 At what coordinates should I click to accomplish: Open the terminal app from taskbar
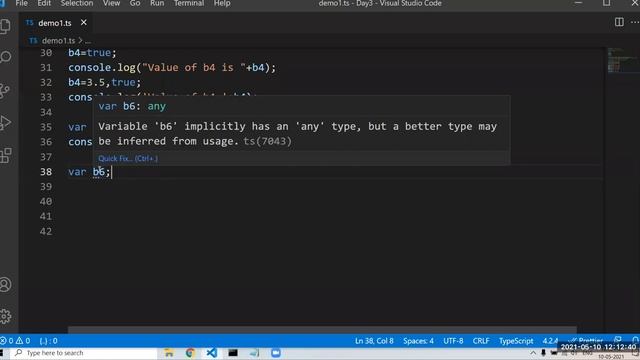[233, 353]
